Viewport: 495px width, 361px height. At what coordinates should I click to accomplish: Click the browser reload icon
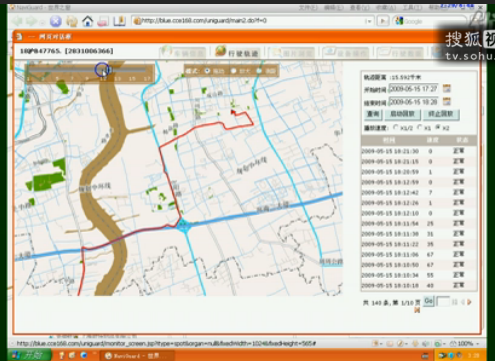(72, 21)
